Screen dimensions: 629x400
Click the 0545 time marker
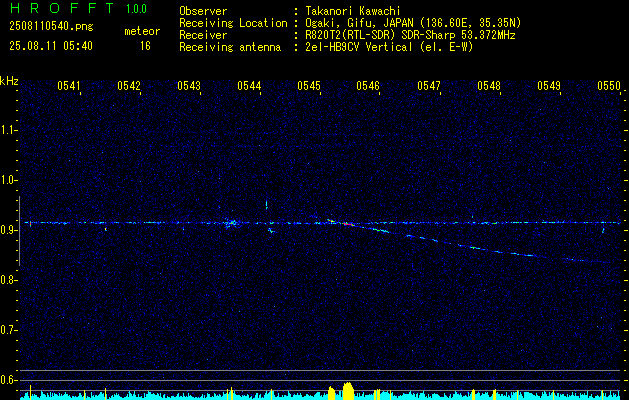[309, 86]
